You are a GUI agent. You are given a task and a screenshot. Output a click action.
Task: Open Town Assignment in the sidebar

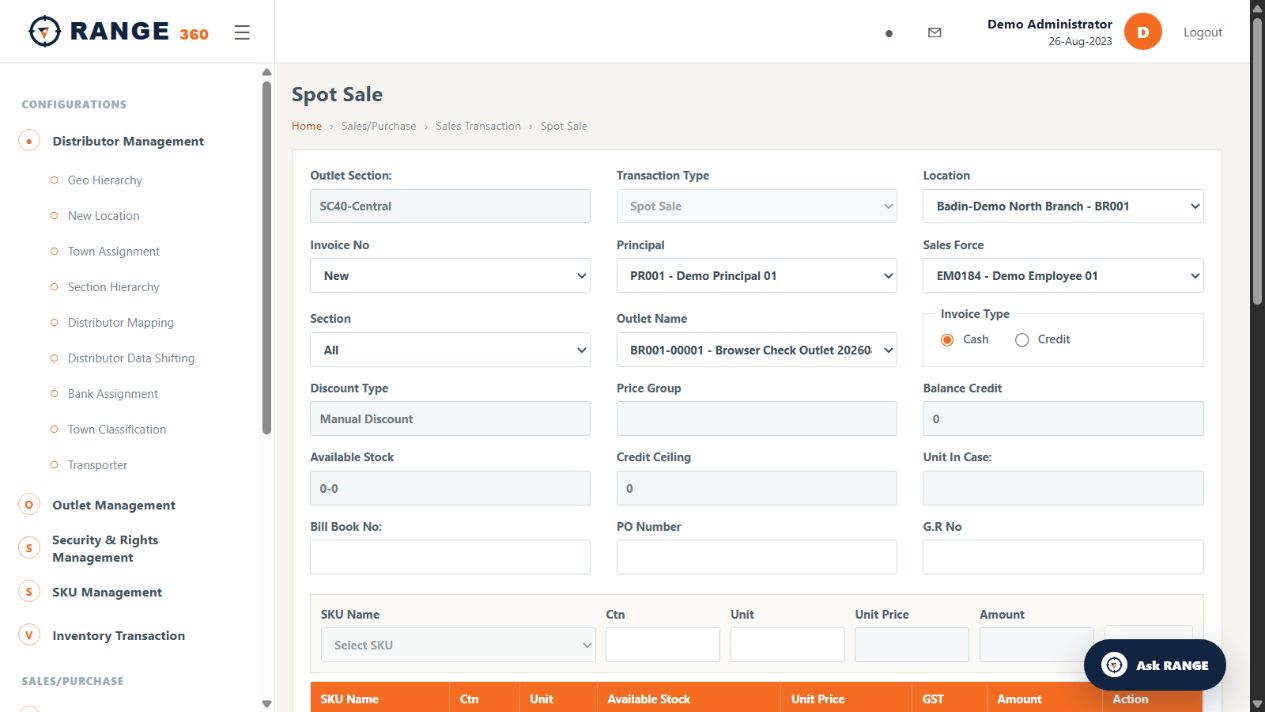click(x=114, y=252)
